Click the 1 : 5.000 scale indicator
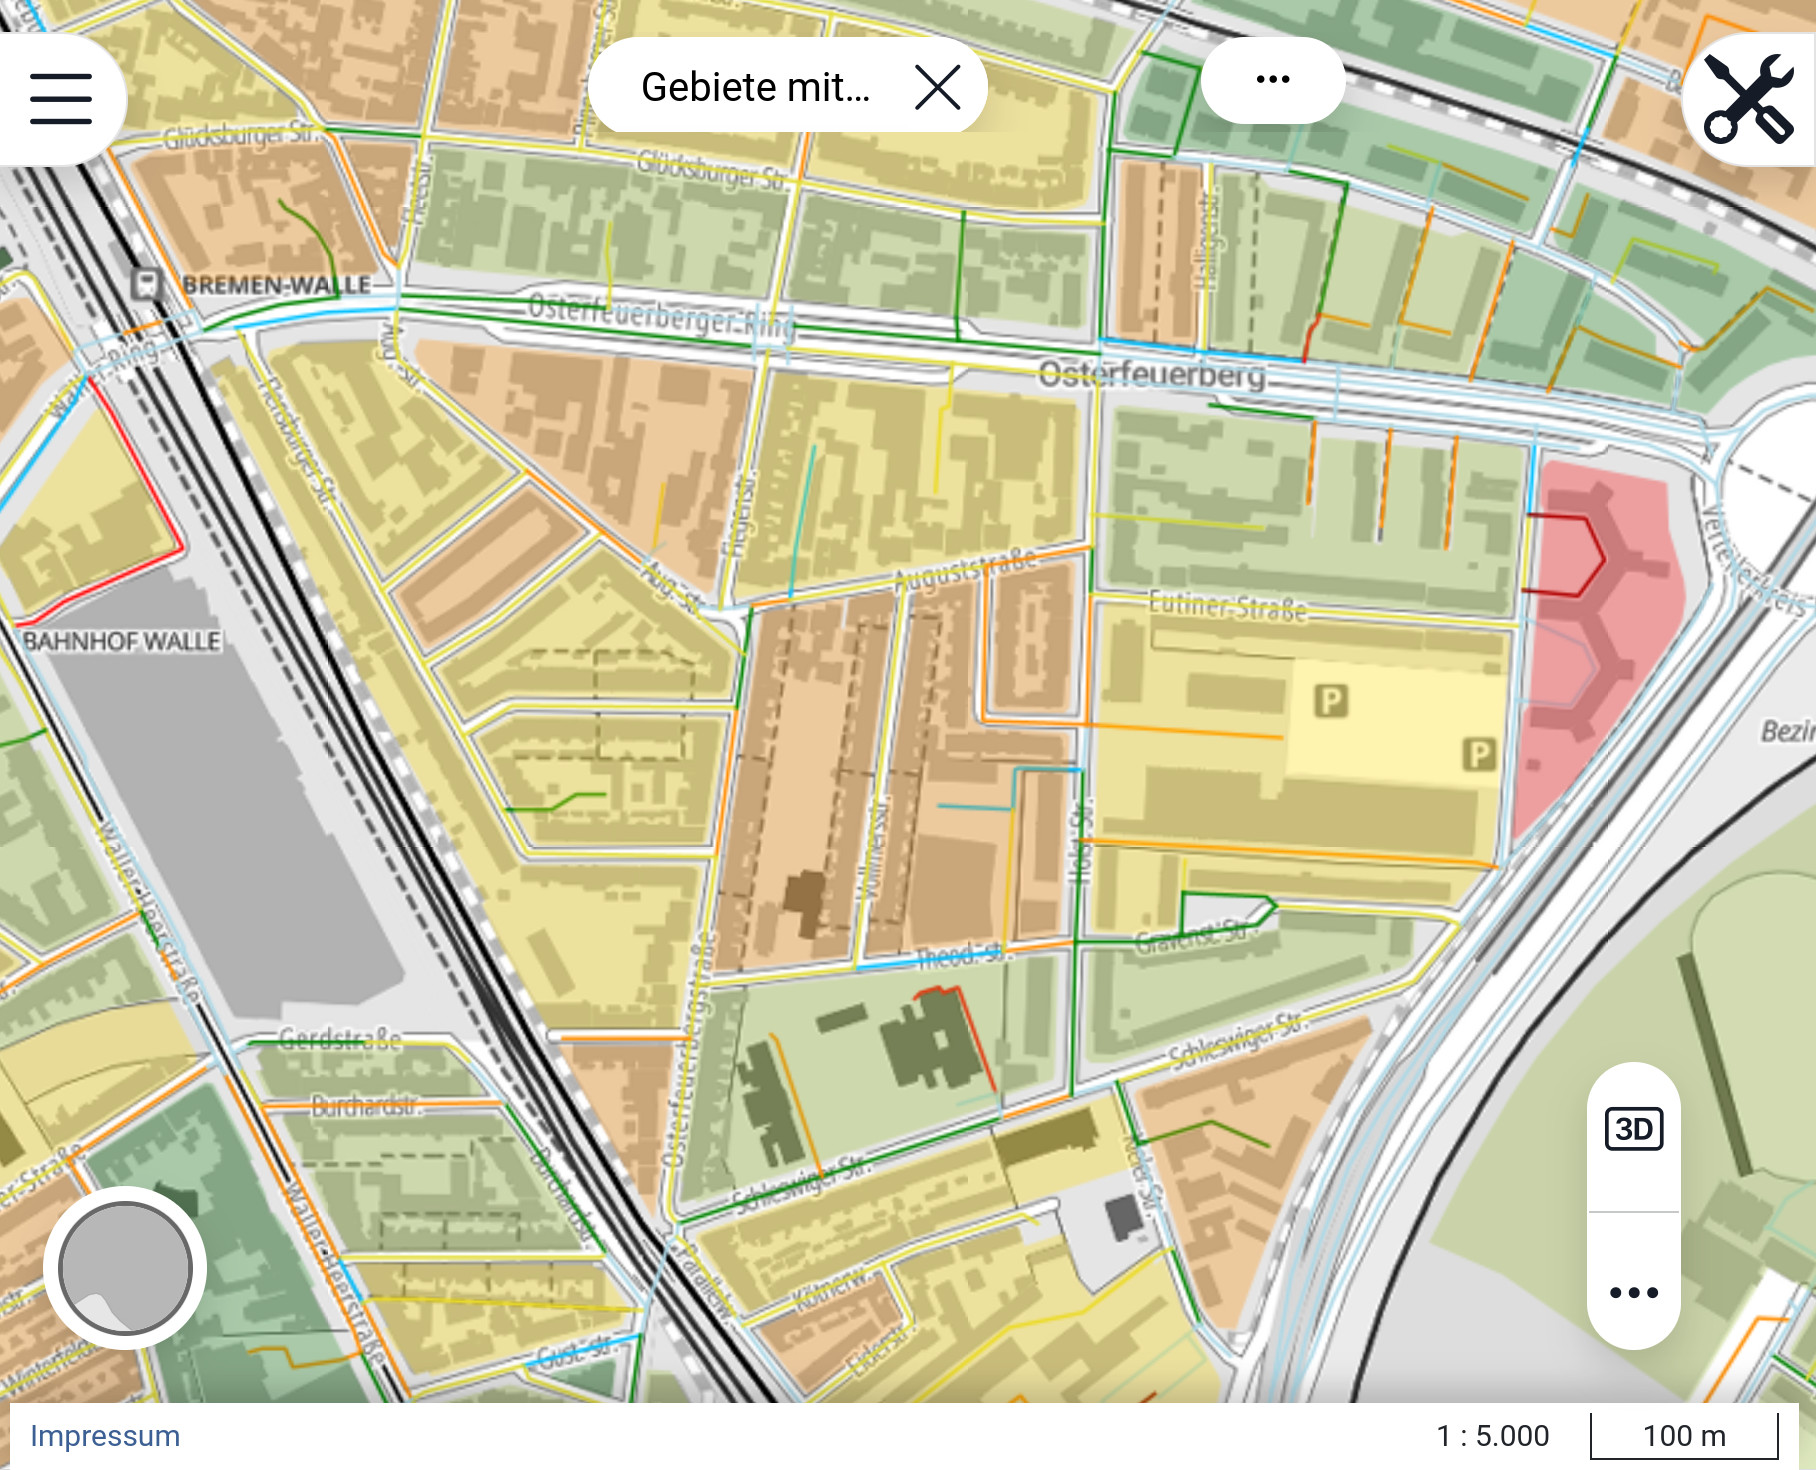This screenshot has width=1816, height=1470. click(1492, 1436)
